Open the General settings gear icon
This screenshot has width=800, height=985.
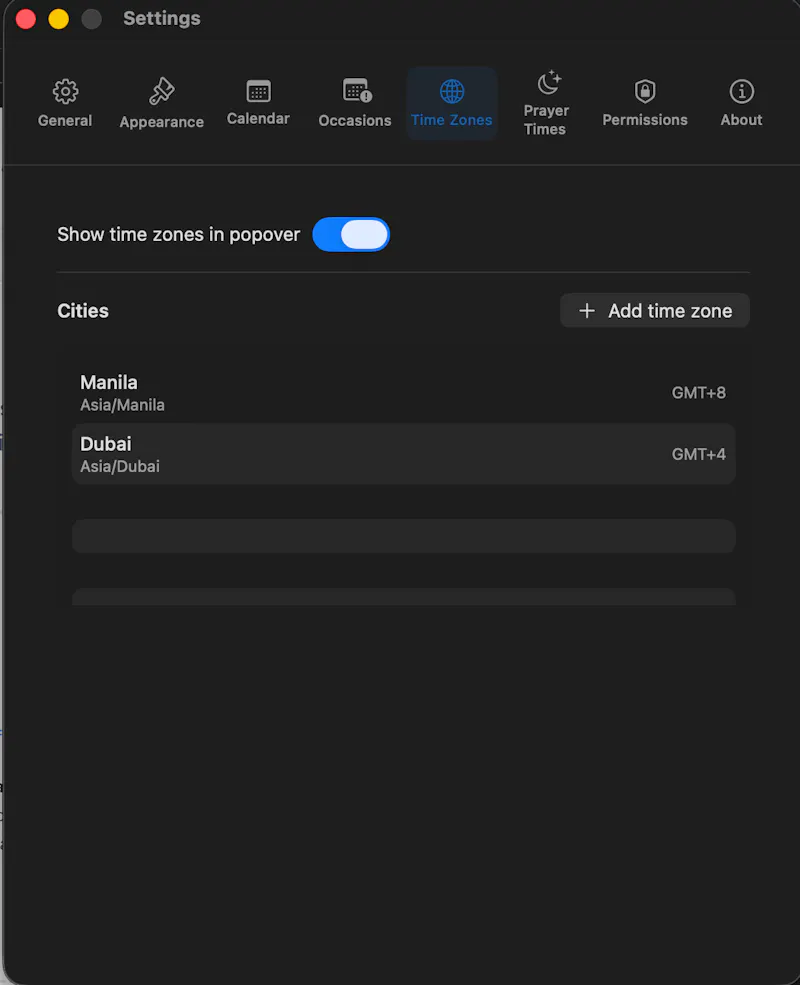point(65,92)
